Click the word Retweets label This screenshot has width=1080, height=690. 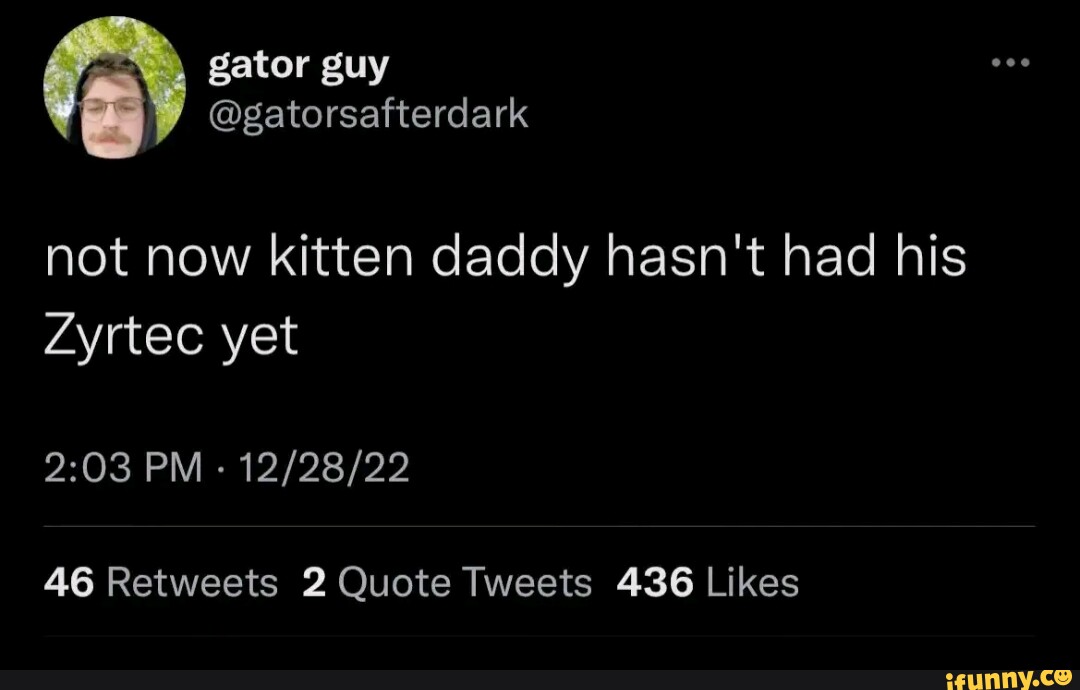[x=192, y=582]
